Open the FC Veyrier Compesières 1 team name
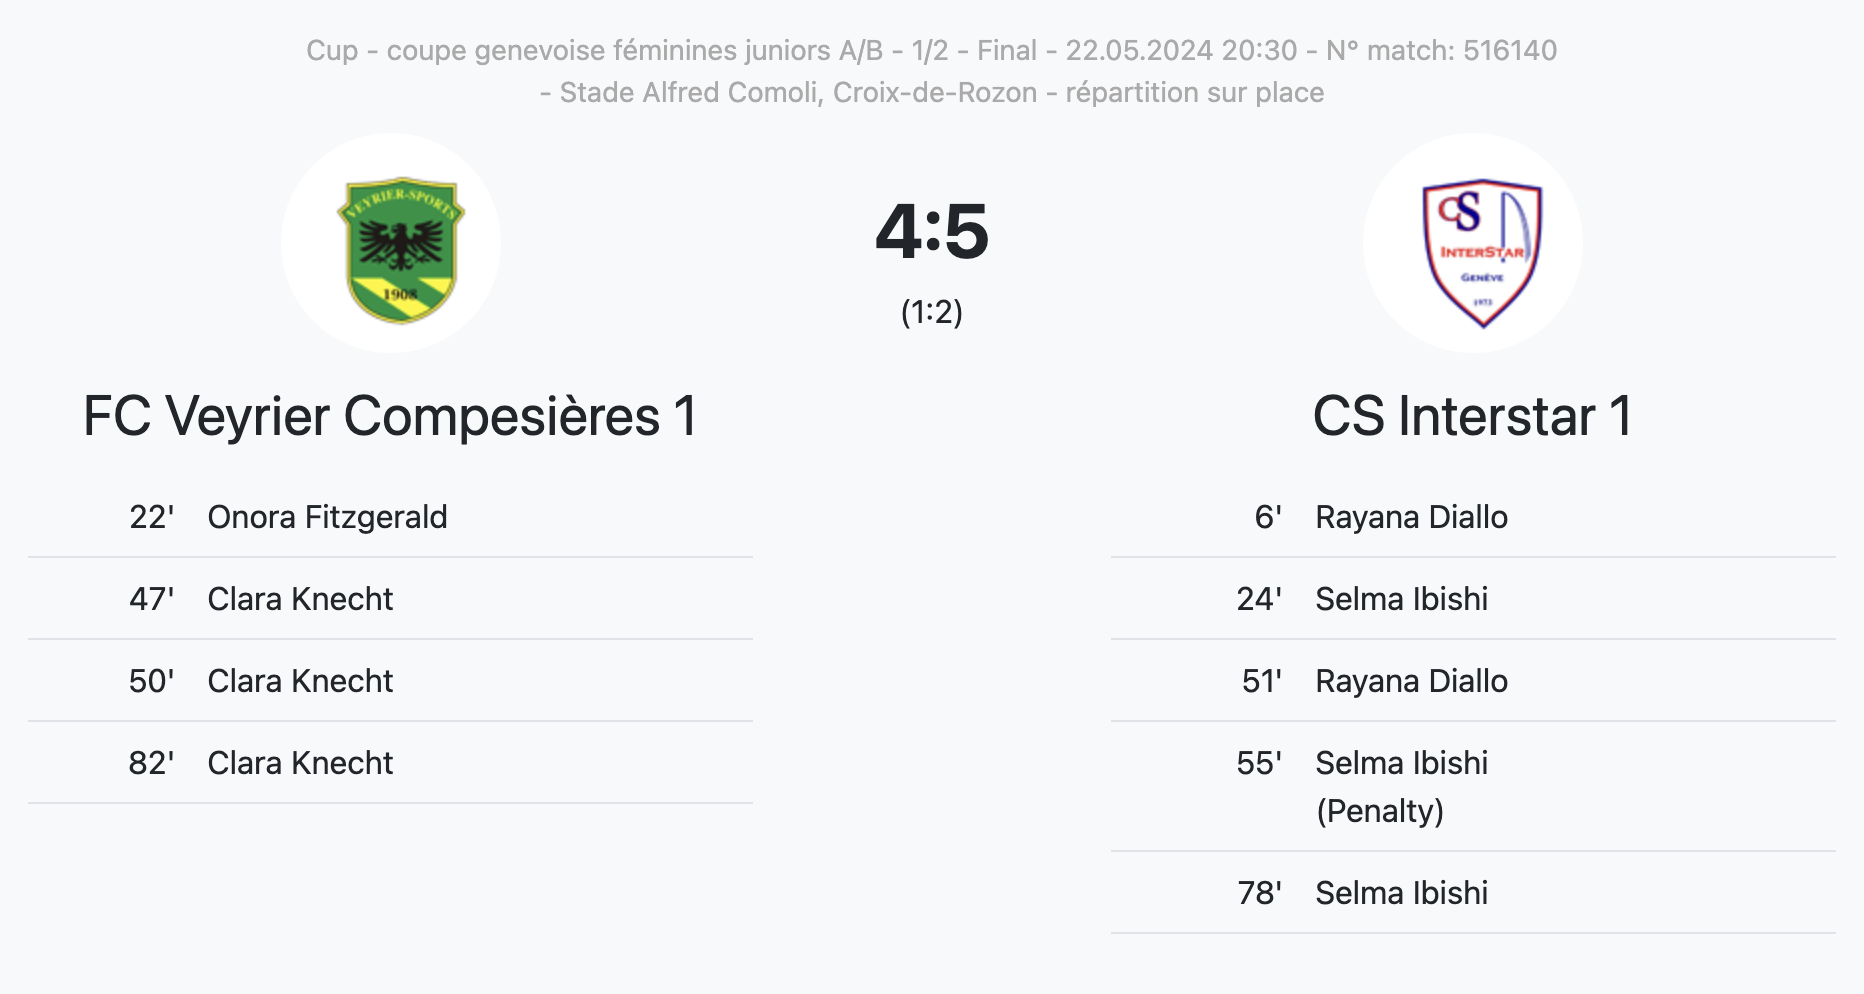Viewport: 1864px width, 994px height. pos(390,416)
